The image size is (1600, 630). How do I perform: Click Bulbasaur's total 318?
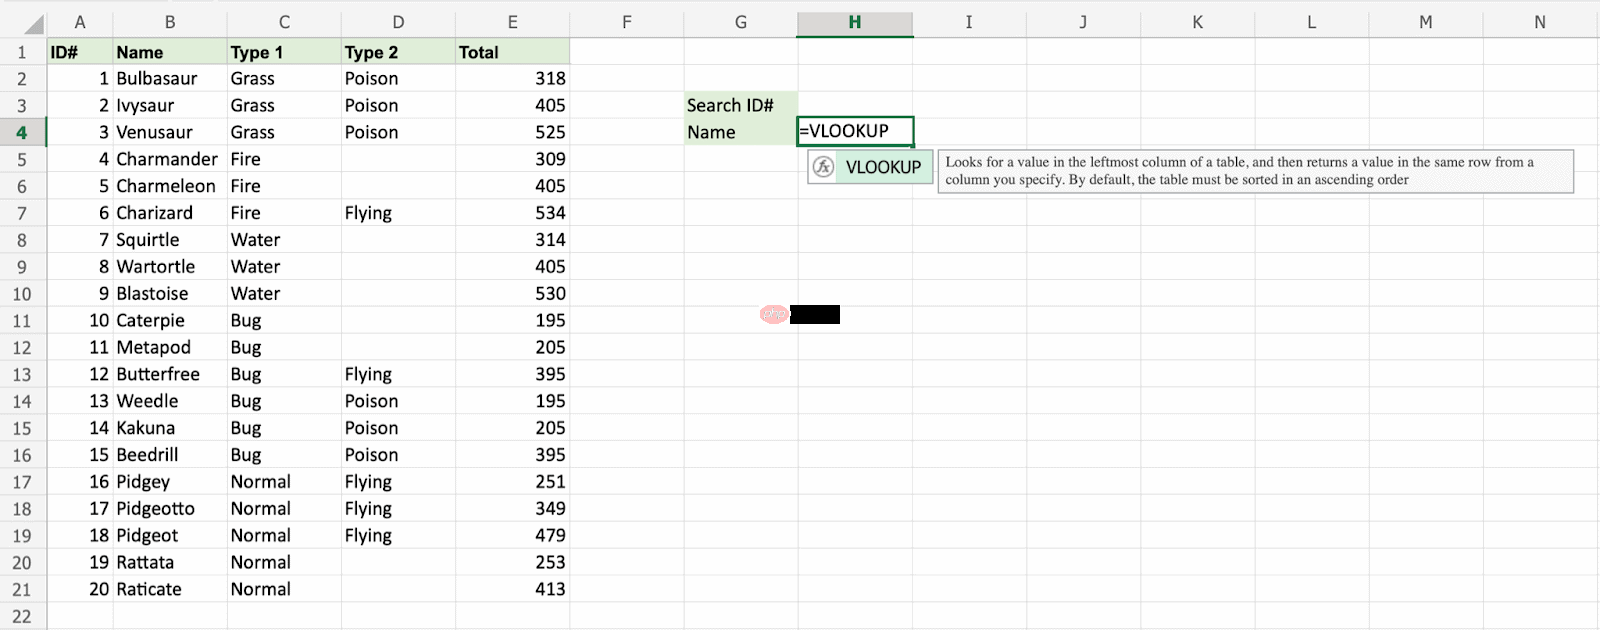click(512, 78)
